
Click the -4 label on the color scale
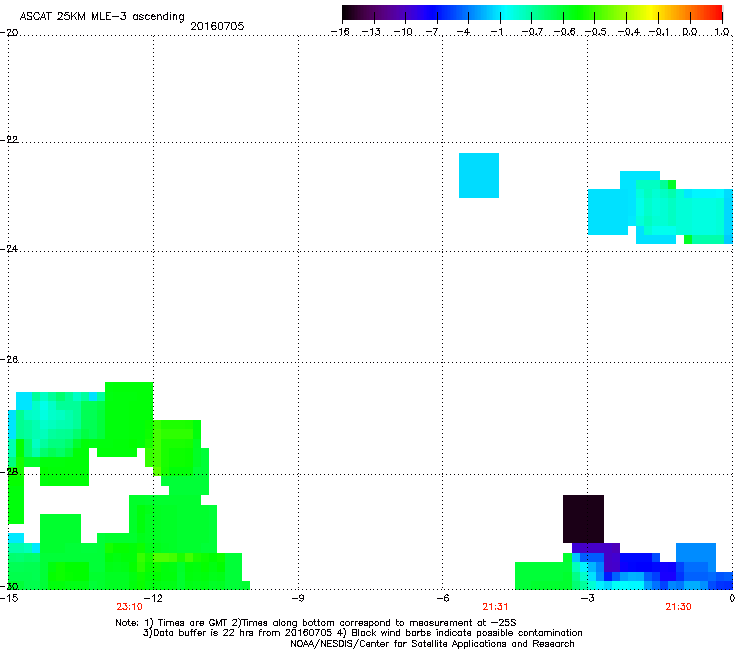463,32
